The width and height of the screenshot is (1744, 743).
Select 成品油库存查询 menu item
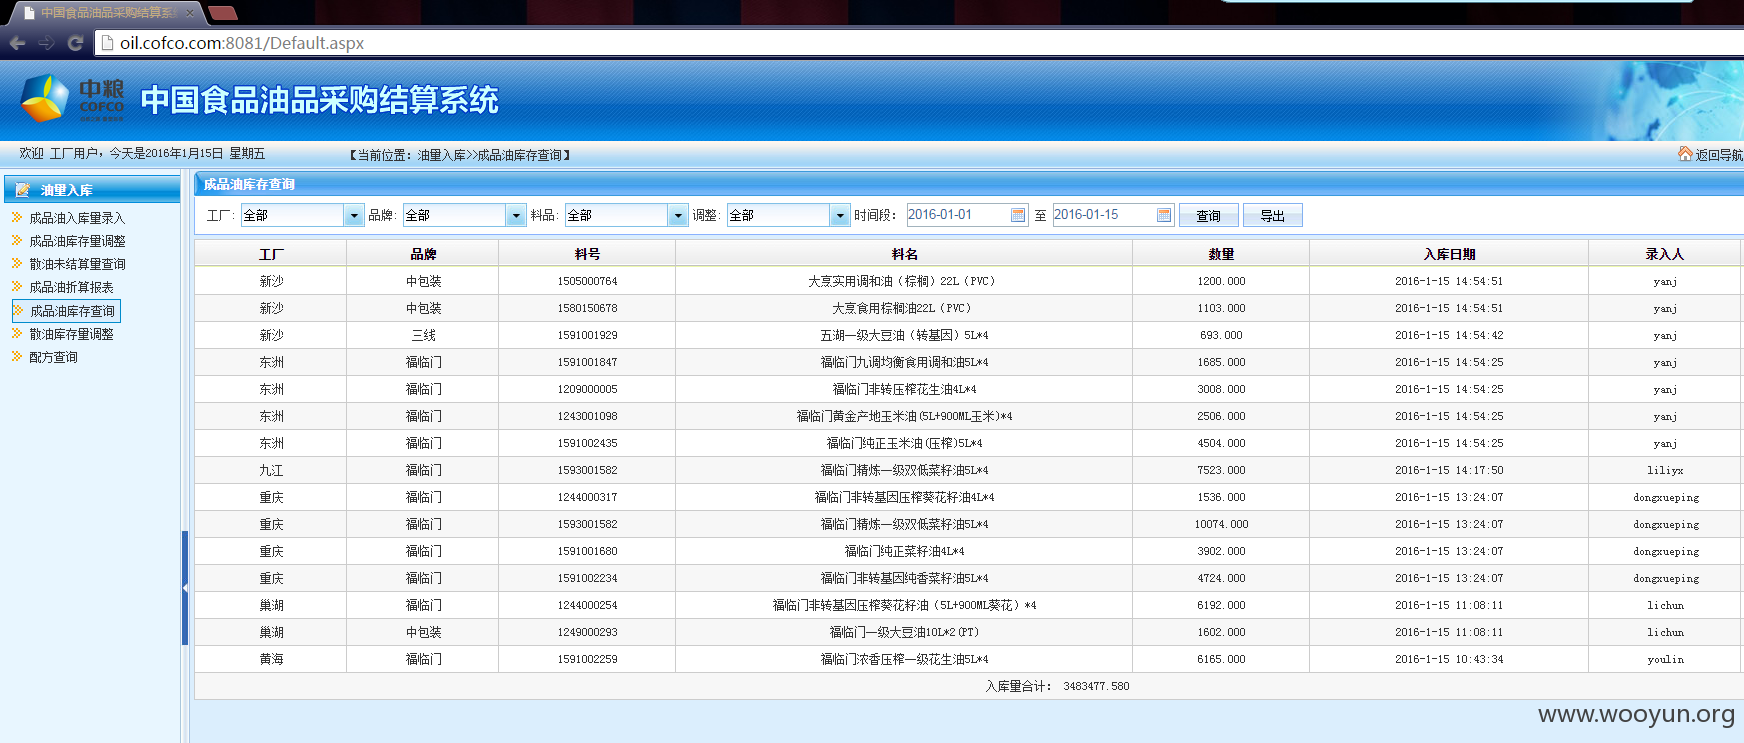coord(66,311)
